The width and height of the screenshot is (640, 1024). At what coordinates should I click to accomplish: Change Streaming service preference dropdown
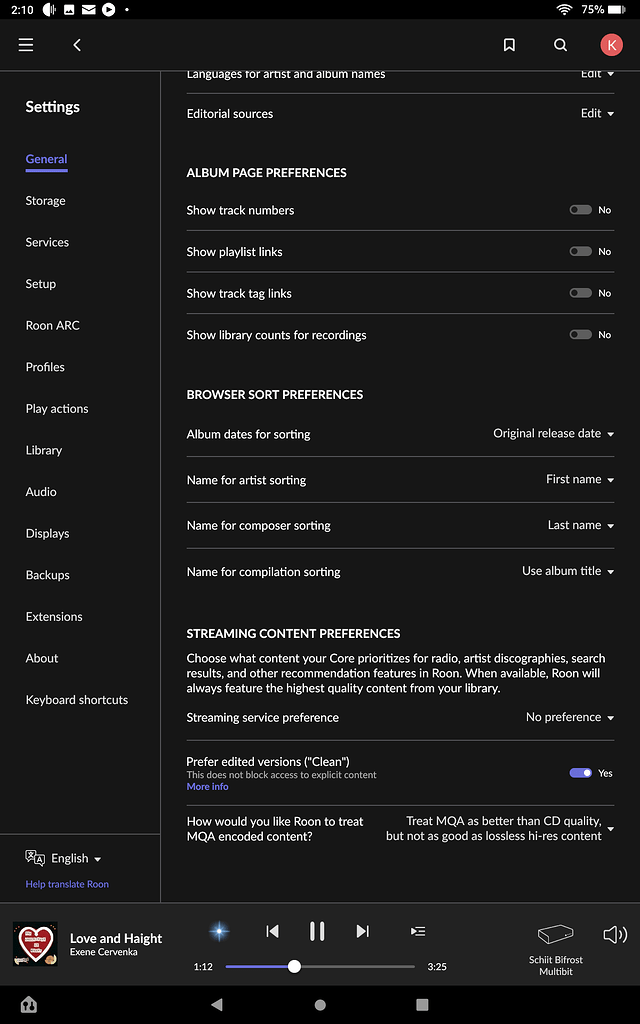pyautogui.click(x=568, y=717)
